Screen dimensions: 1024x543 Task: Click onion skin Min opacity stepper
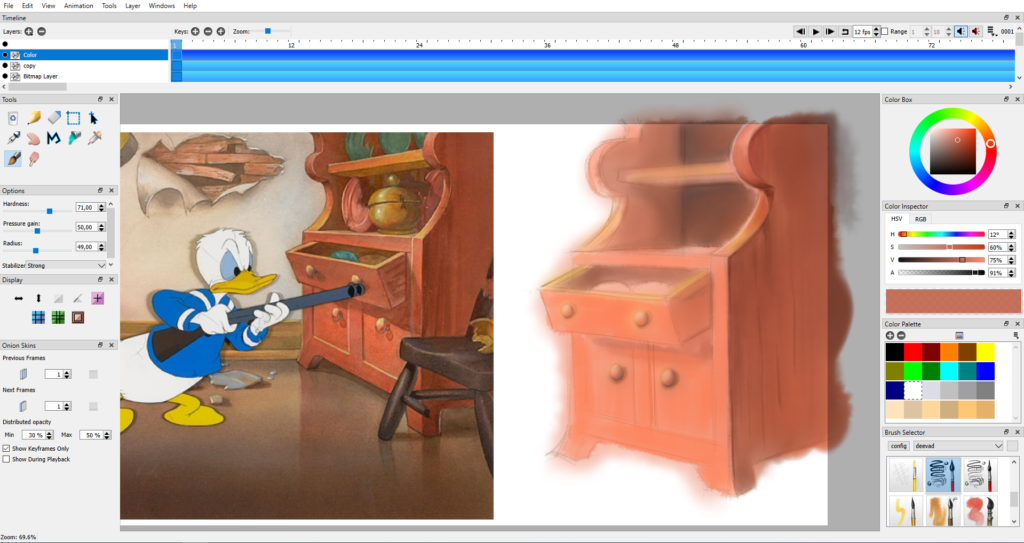(49, 435)
